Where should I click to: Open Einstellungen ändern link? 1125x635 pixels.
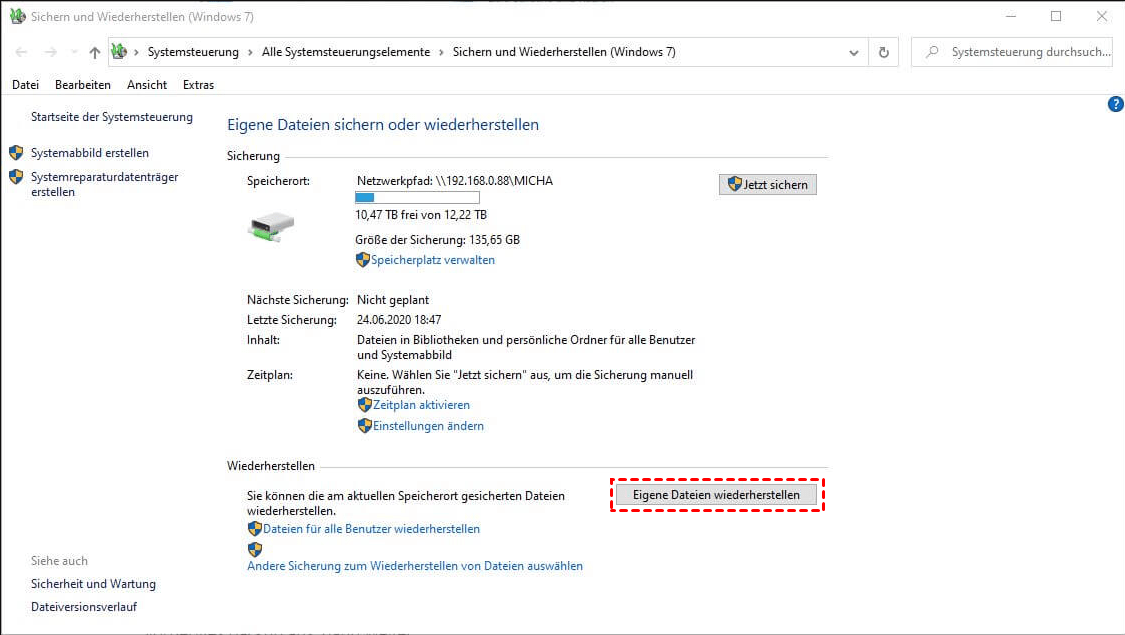[x=428, y=425]
